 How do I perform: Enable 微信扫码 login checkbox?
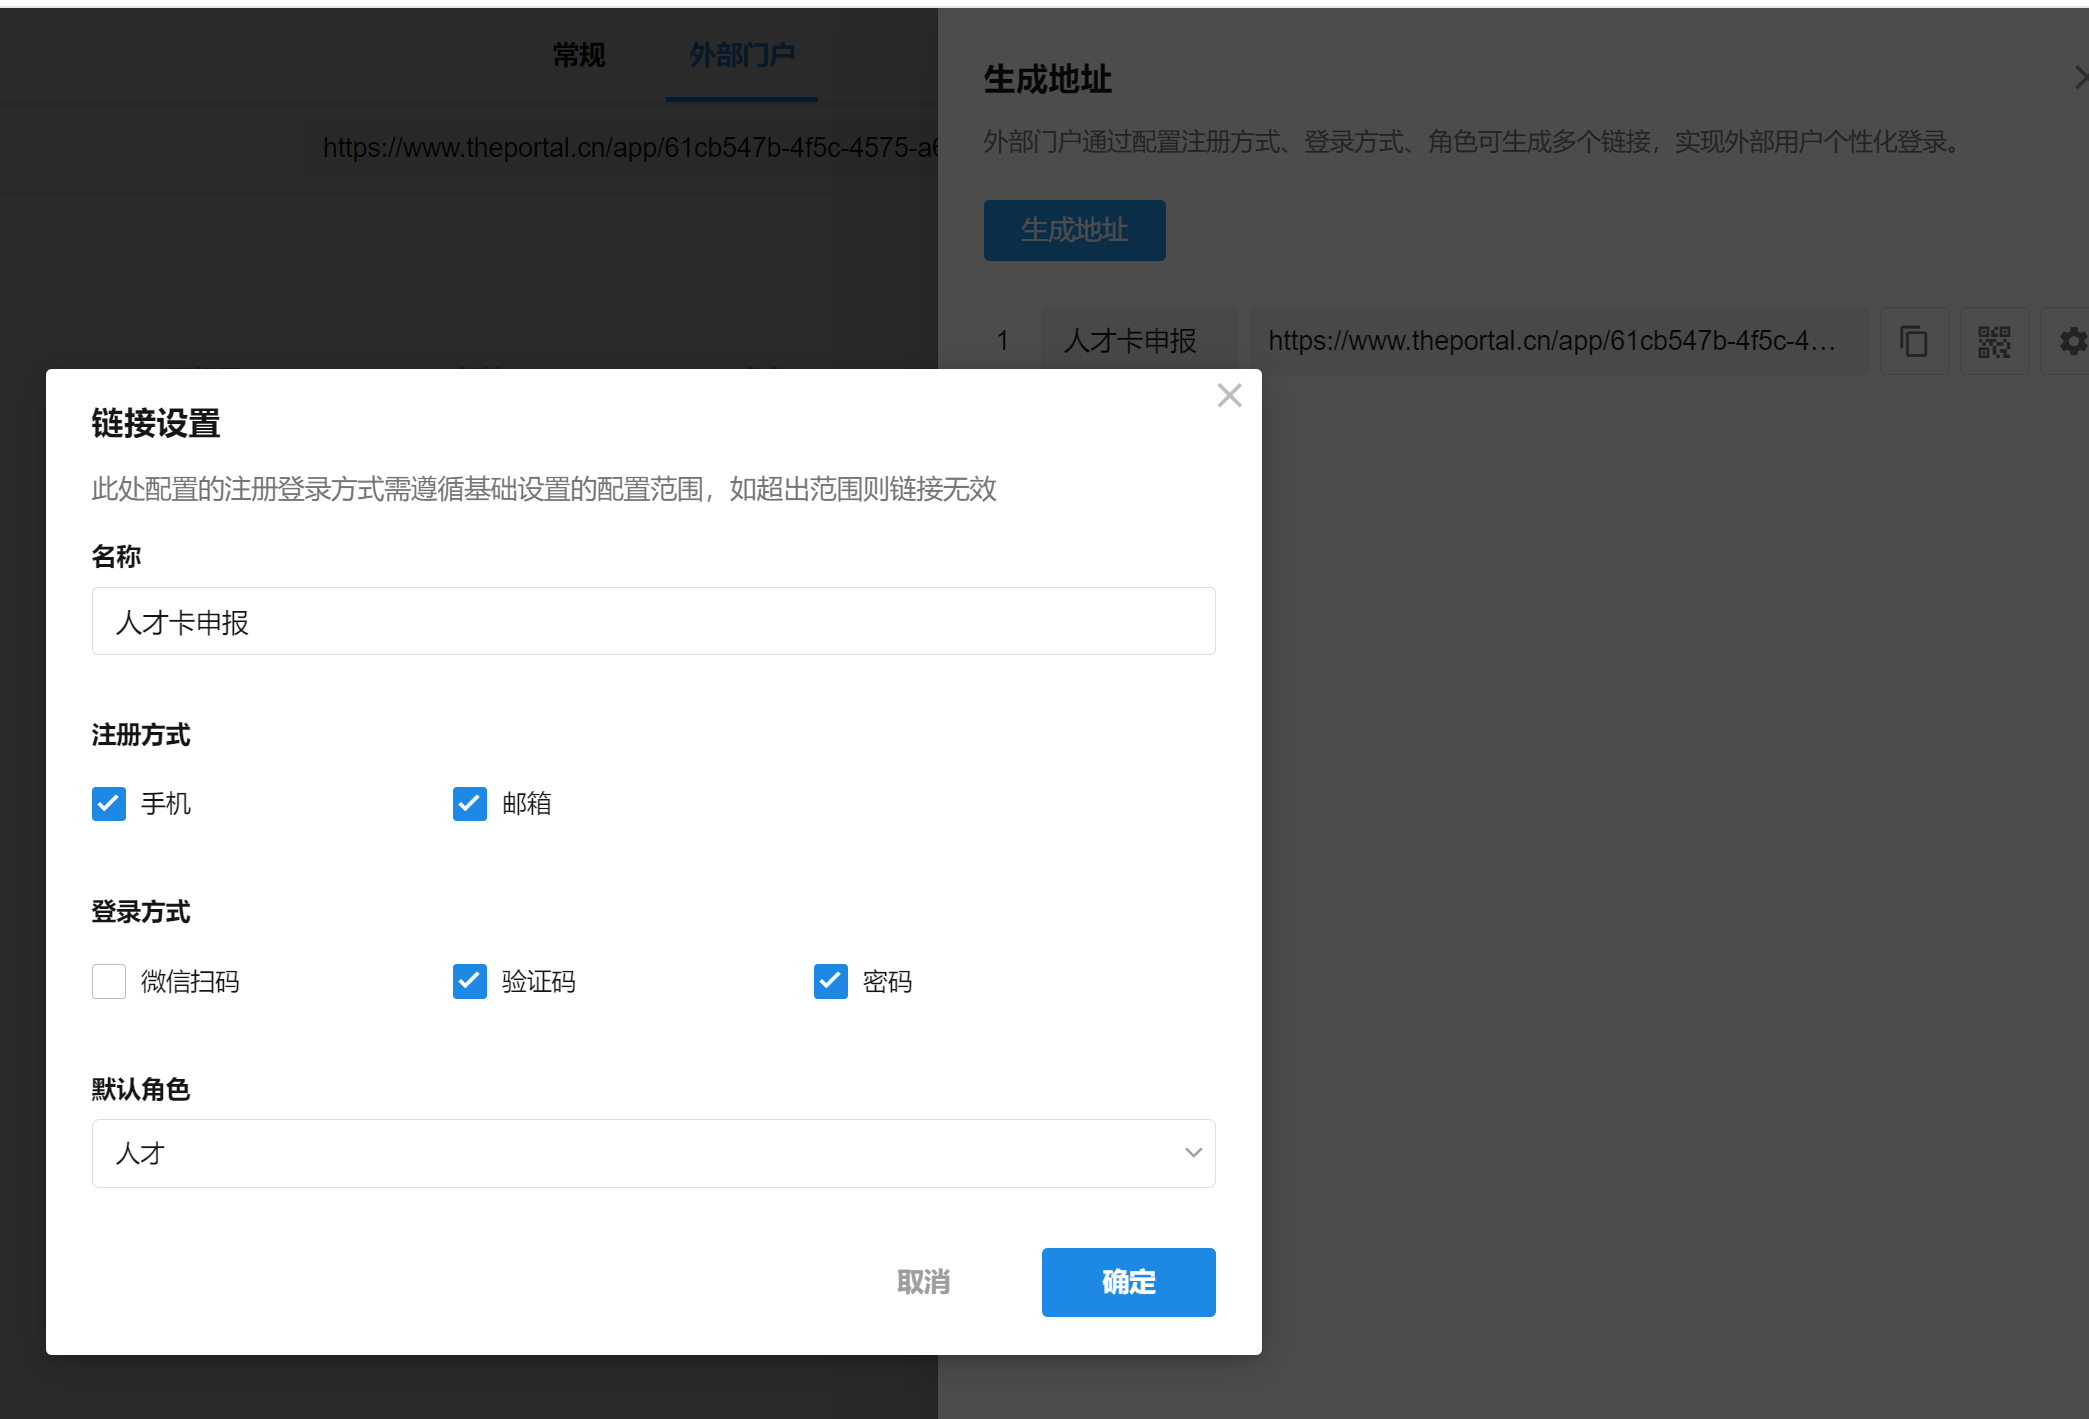coord(109,982)
